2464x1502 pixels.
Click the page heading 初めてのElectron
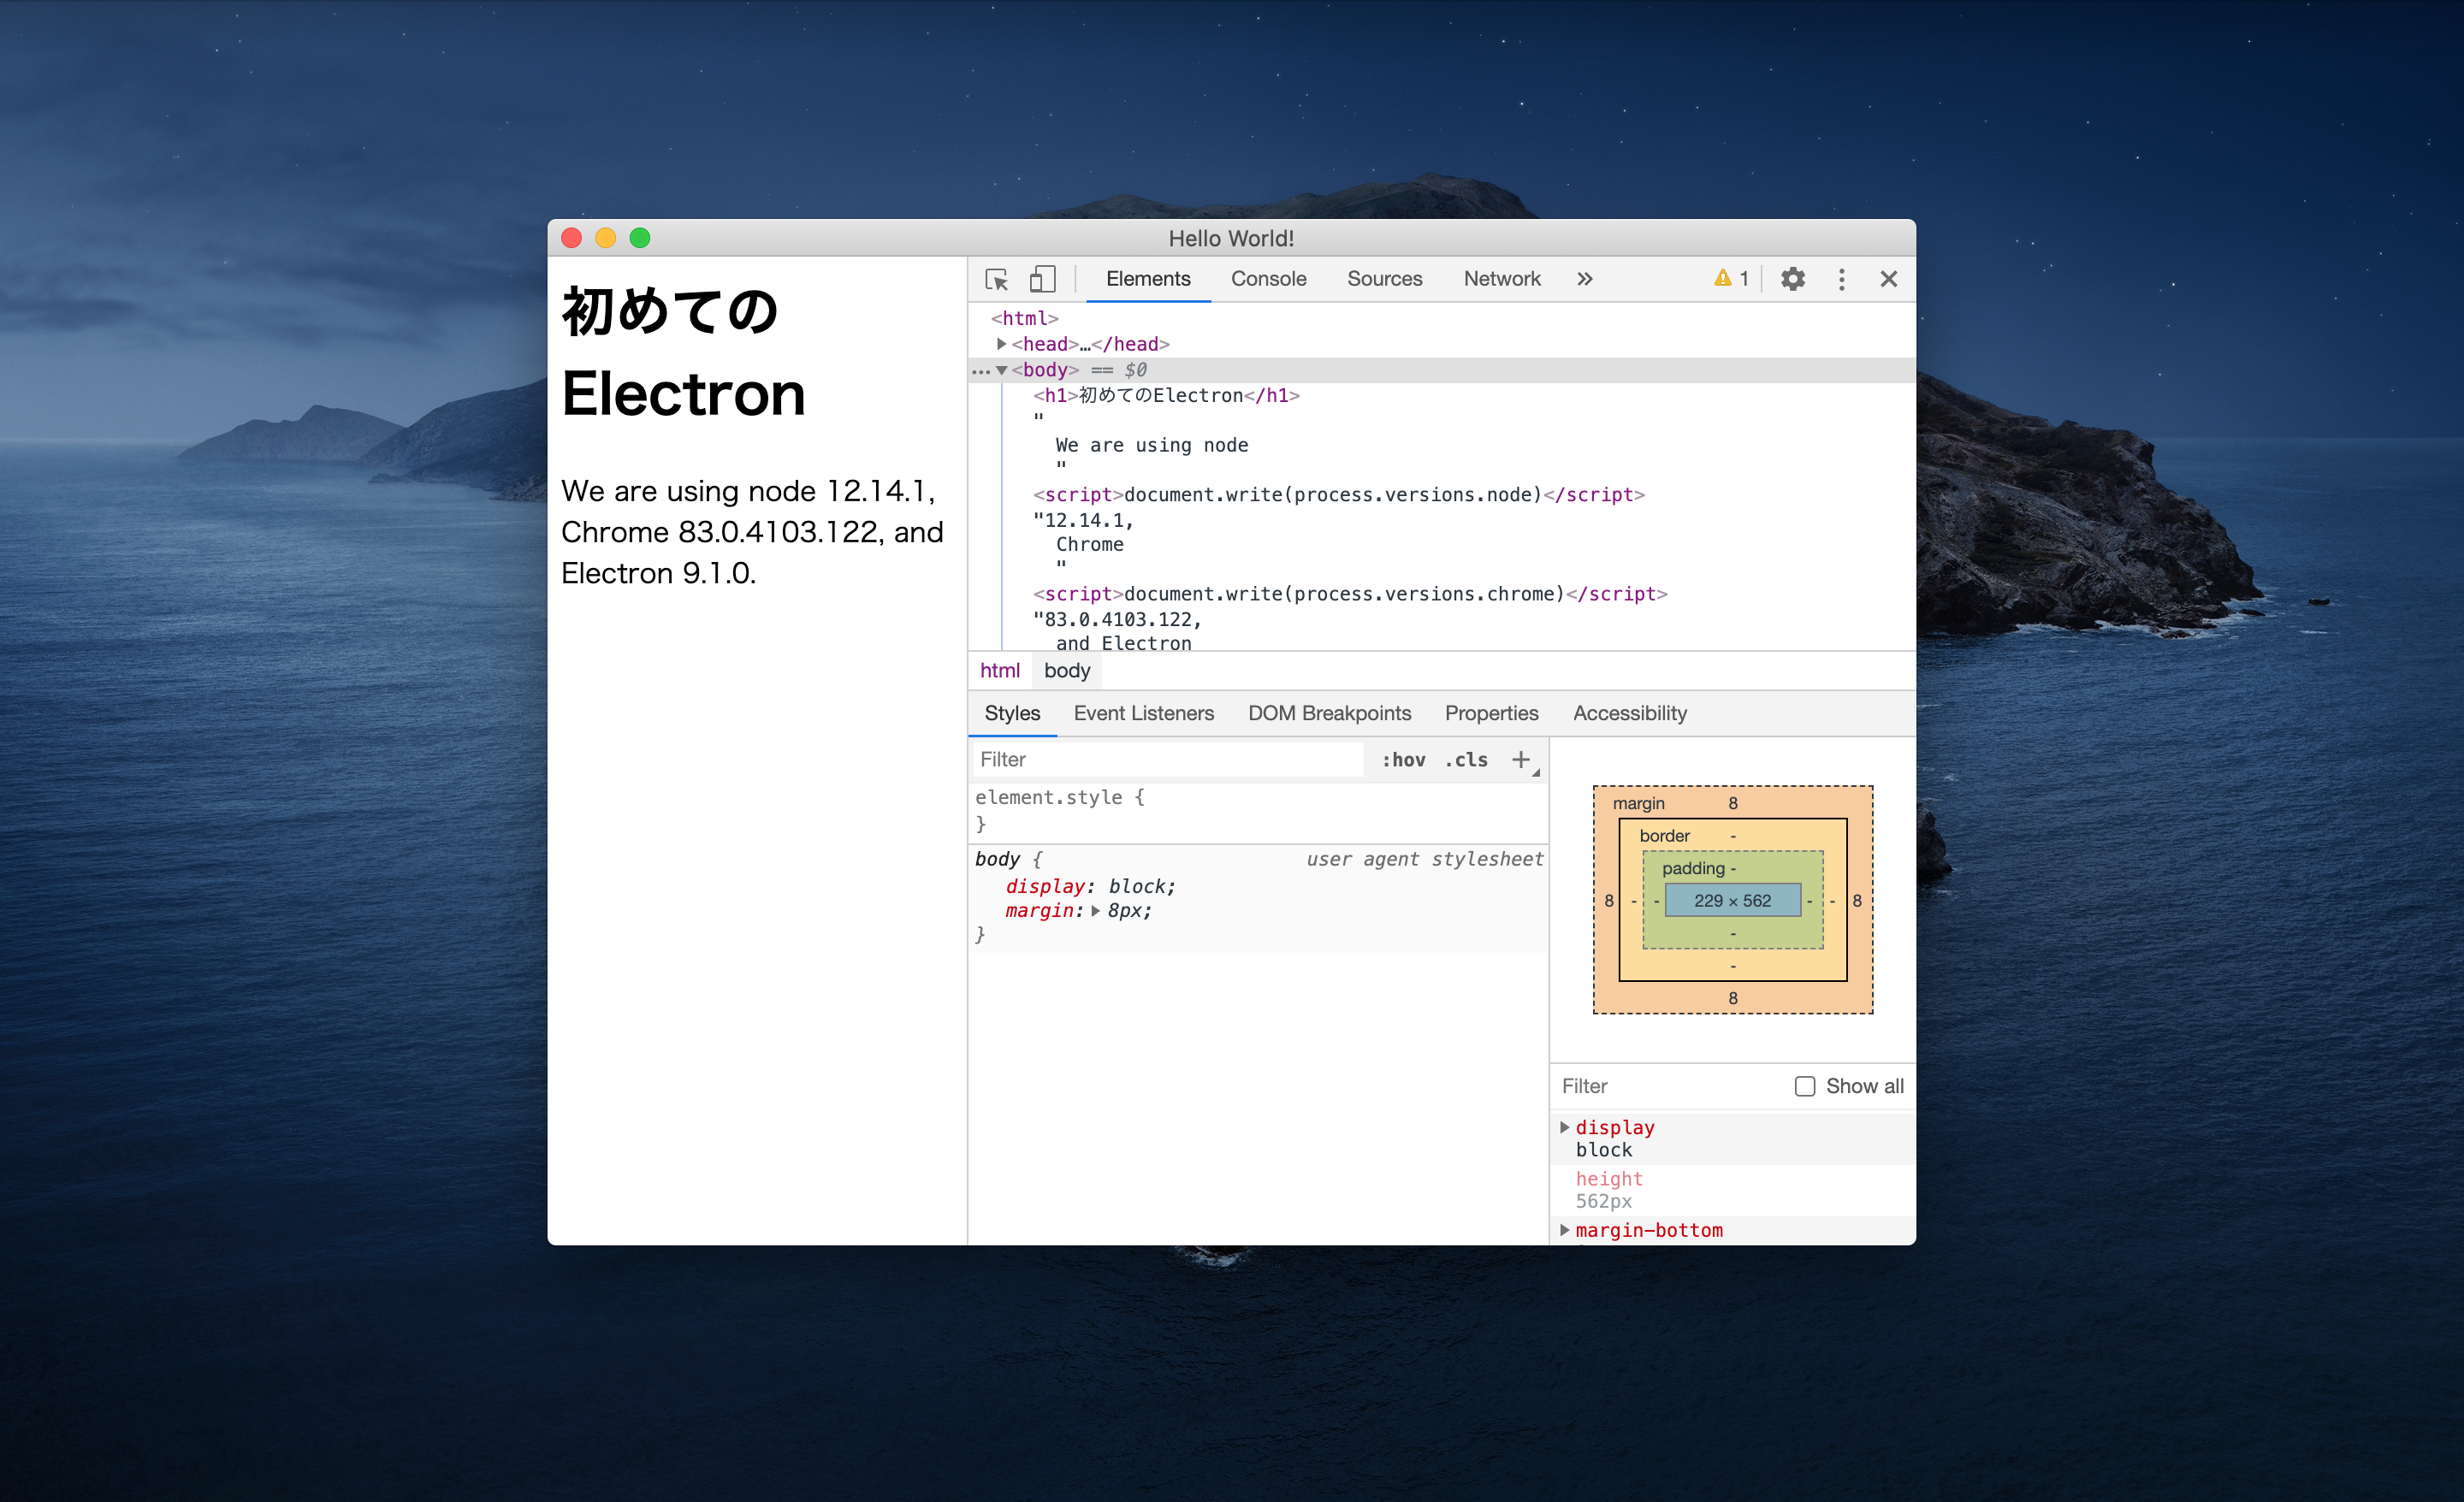tap(683, 352)
